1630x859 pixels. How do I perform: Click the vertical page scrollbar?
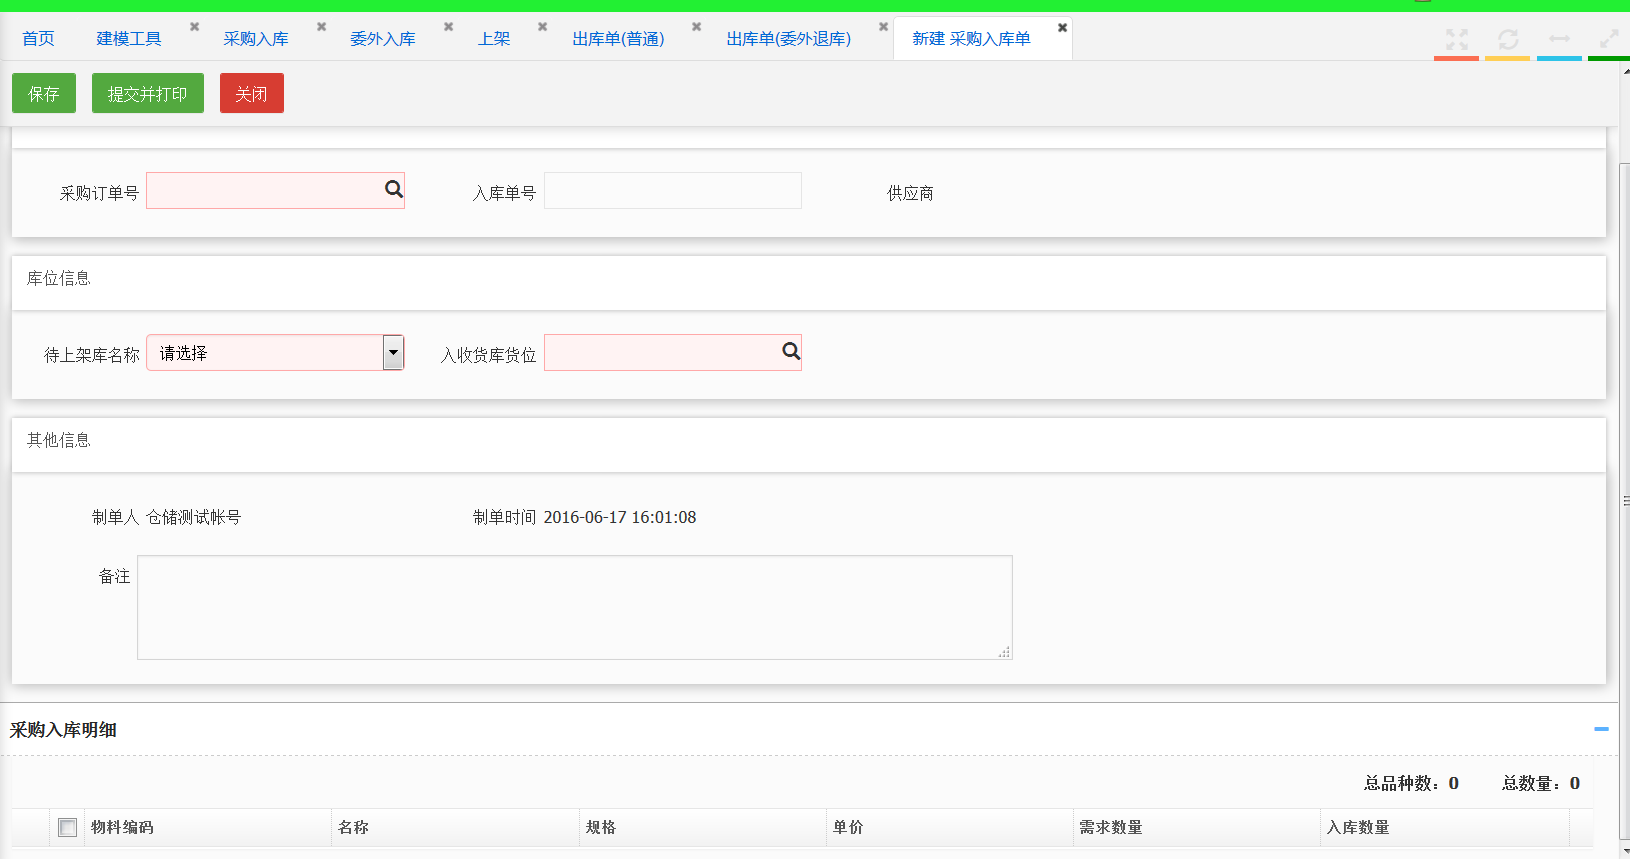point(1624,500)
